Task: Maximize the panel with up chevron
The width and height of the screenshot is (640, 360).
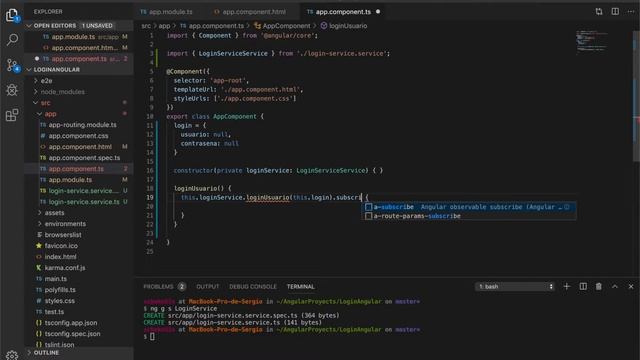Action: tap(615, 287)
